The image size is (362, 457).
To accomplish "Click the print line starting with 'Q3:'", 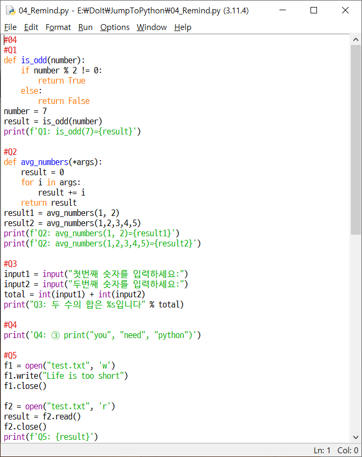I will [x=94, y=304].
